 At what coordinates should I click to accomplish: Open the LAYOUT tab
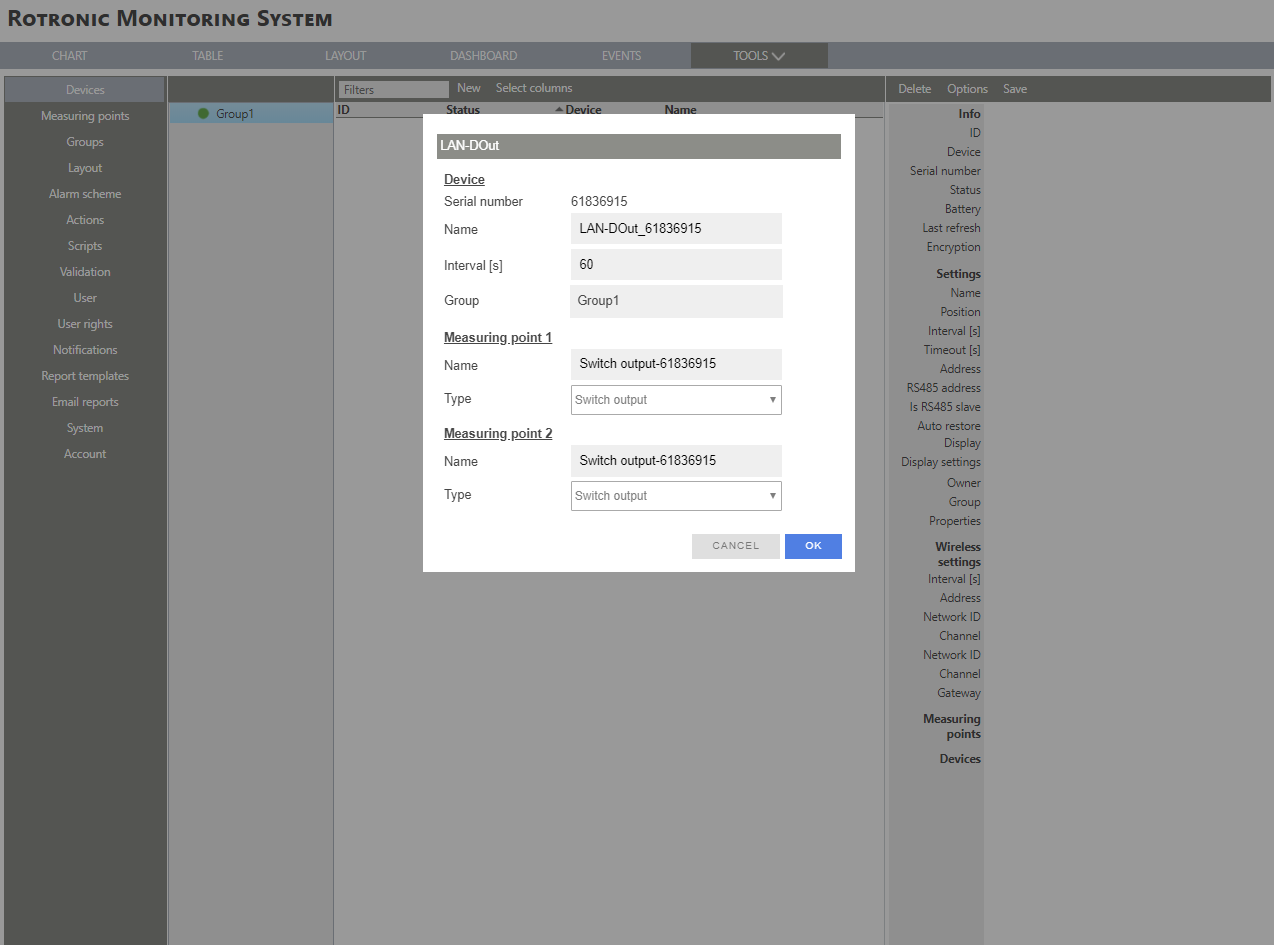pos(346,56)
